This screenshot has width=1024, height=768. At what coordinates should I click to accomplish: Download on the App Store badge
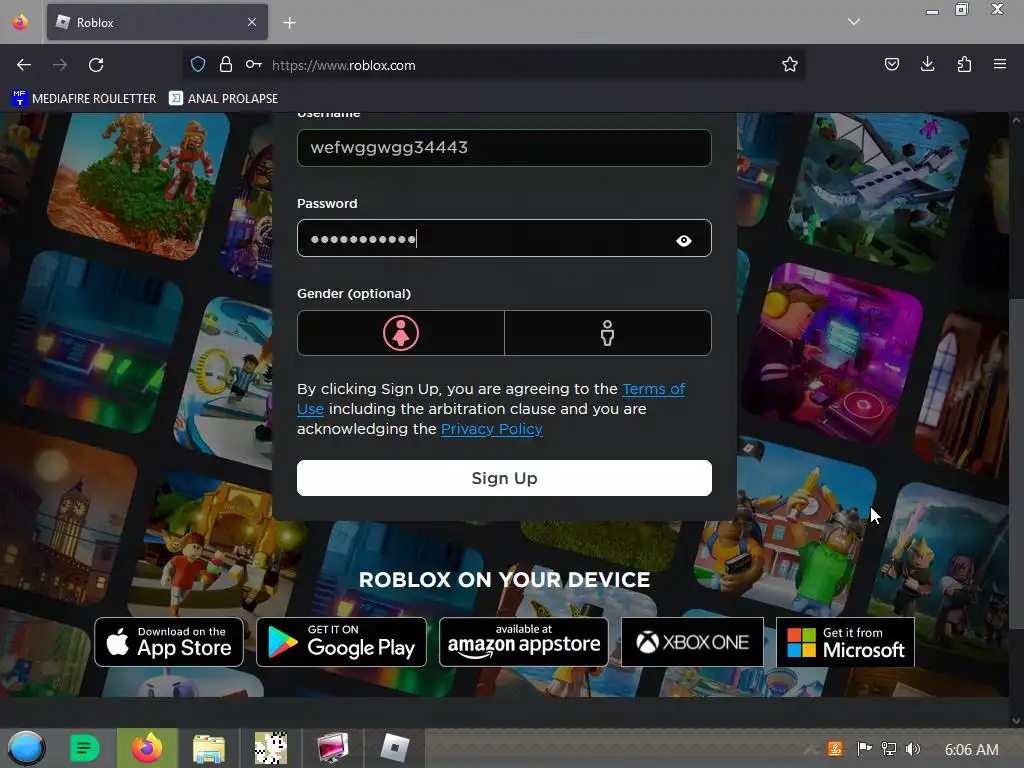[169, 642]
